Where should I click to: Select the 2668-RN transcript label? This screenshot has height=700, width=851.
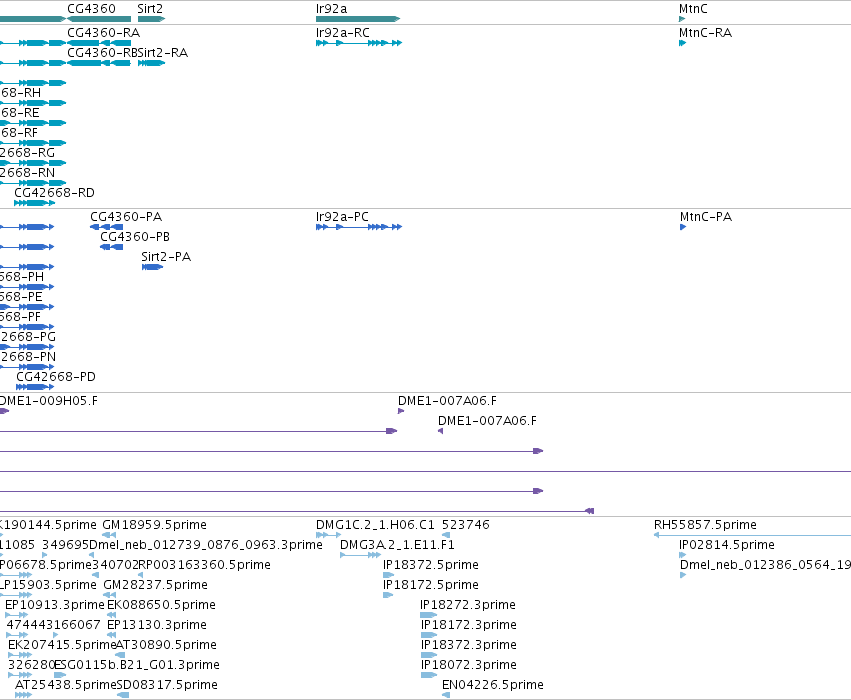click(27, 173)
